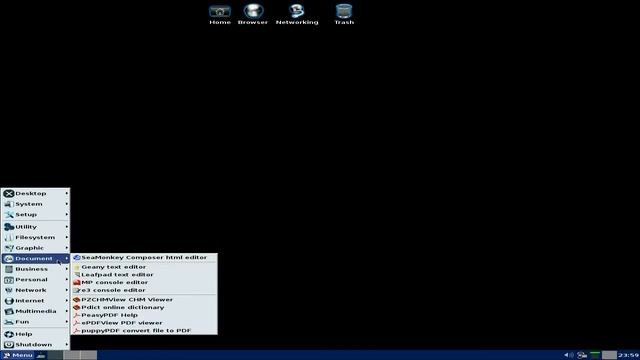Viewport: 640px width, 360px height.
Task: Open the Fun menu category
Action: [x=36, y=322]
